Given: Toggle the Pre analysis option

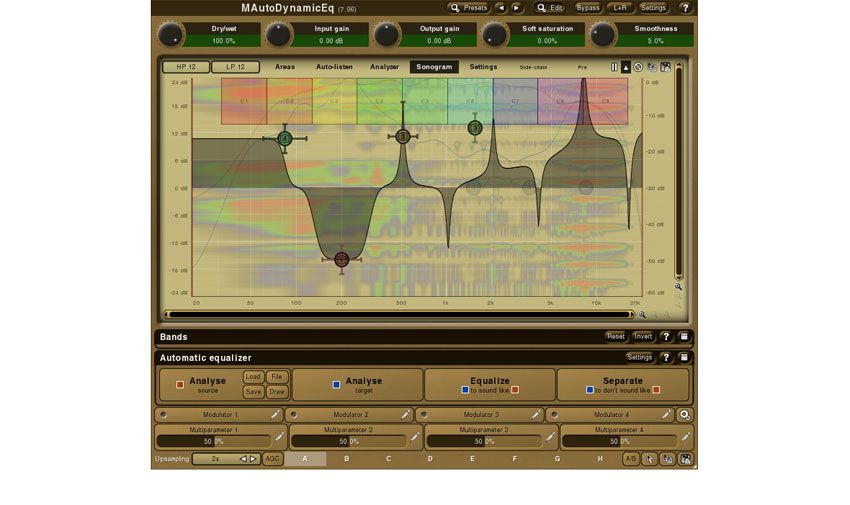Looking at the screenshot, I should coord(582,67).
